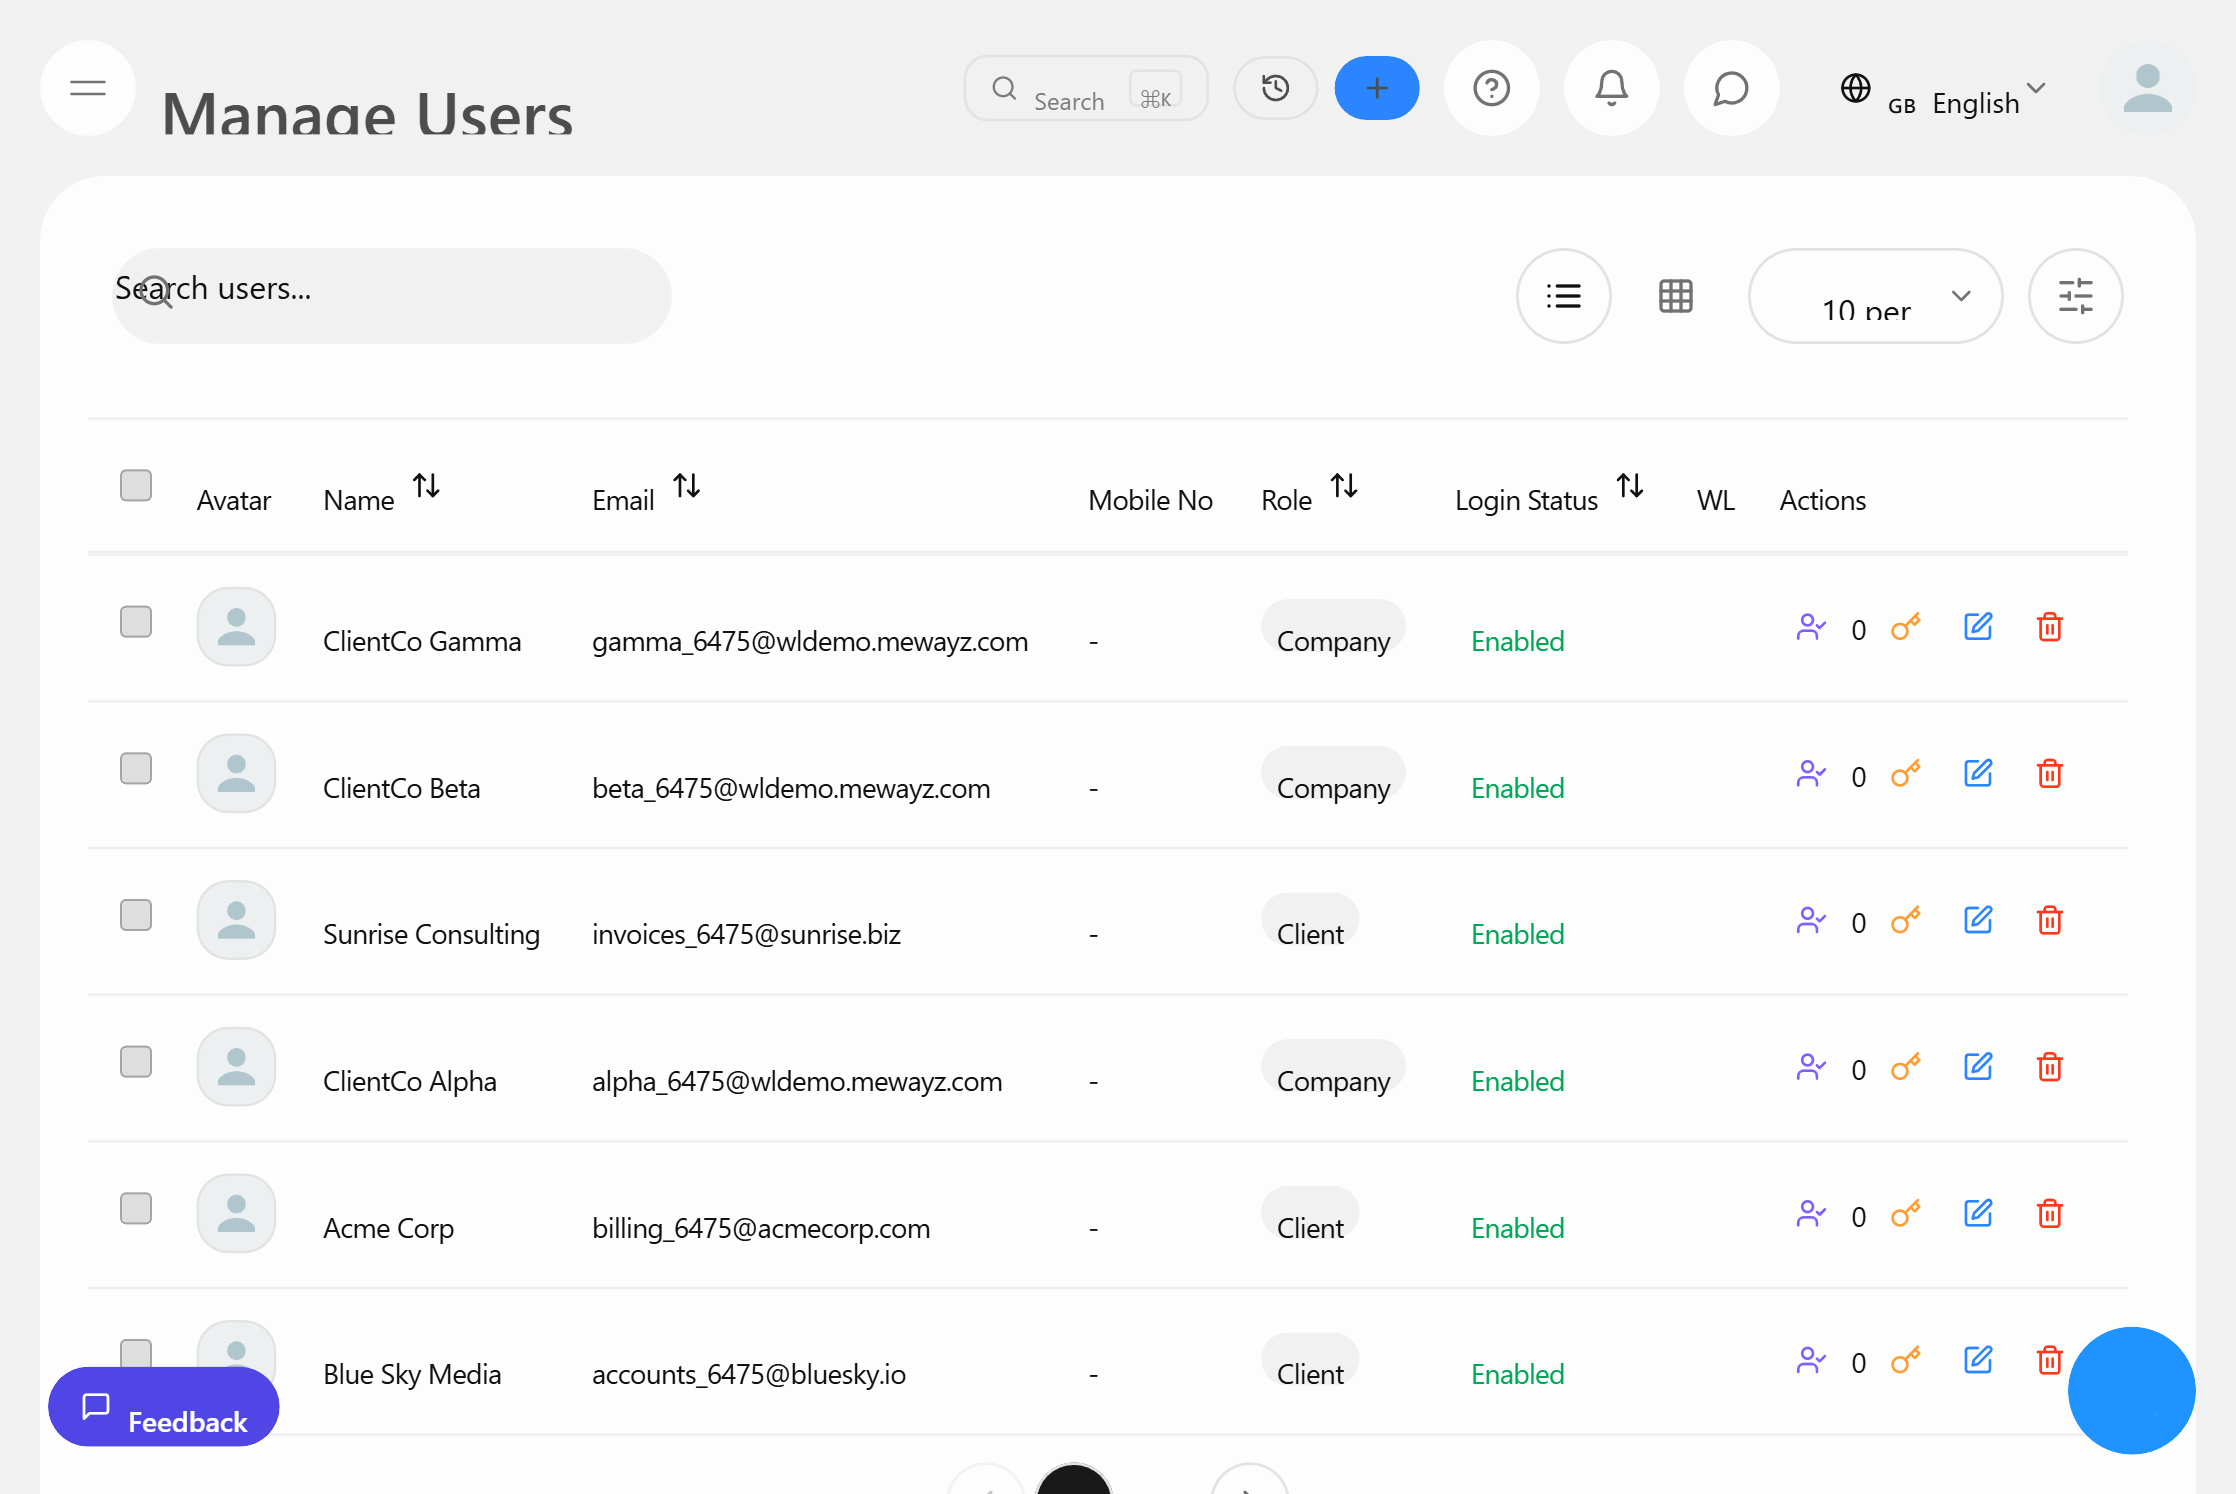
Task: Open the add new user button
Action: (x=1376, y=88)
